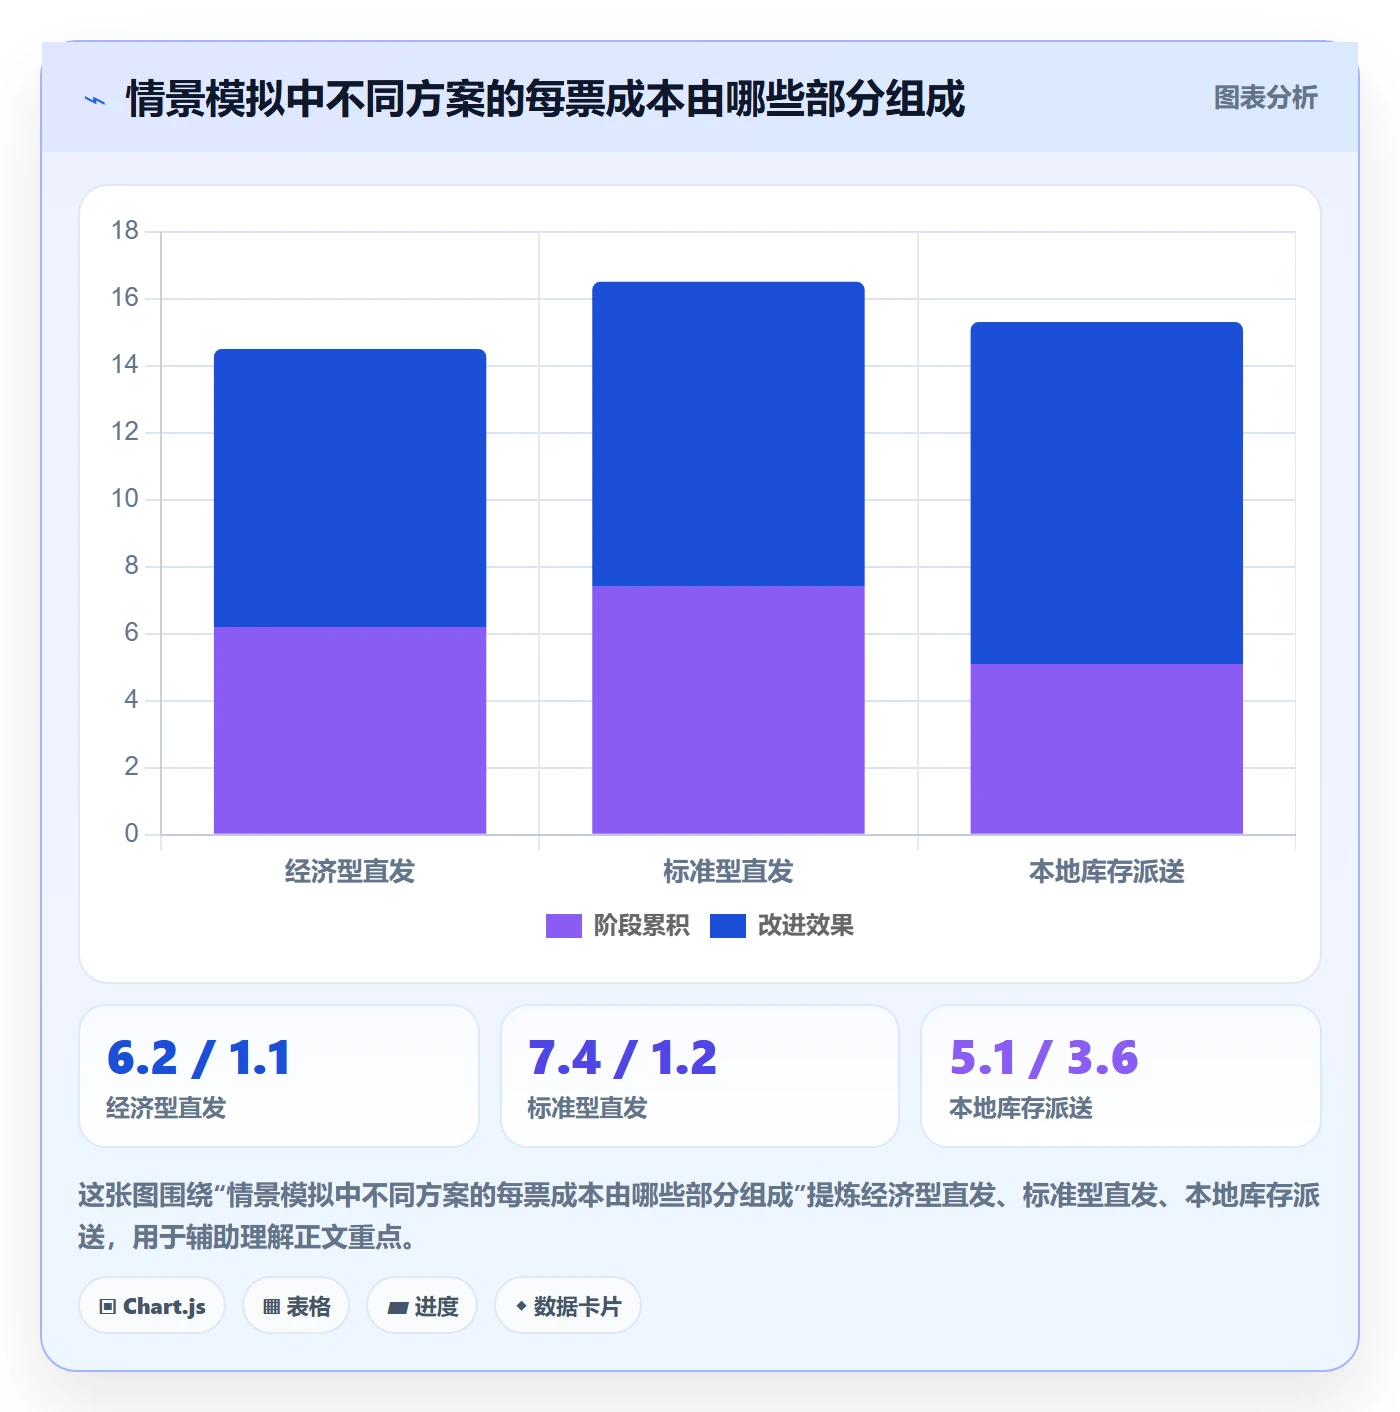Click the y-axis value 10
1400x1412 pixels.
[x=125, y=499]
